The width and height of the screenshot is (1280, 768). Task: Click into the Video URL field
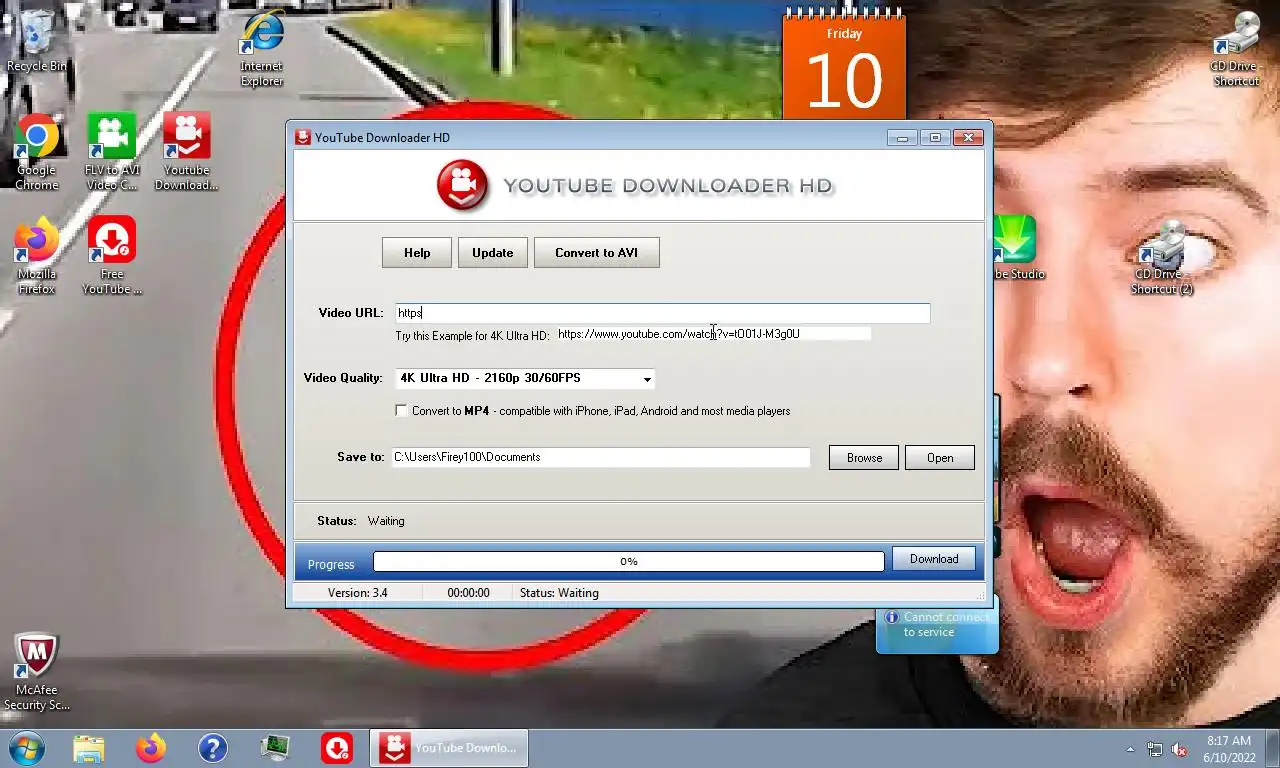(x=663, y=313)
